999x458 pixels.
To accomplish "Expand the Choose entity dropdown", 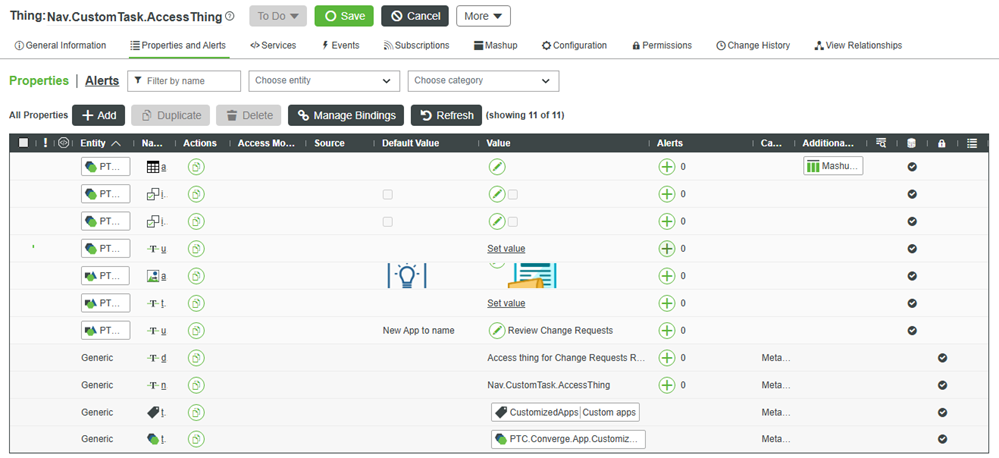I will (x=324, y=81).
